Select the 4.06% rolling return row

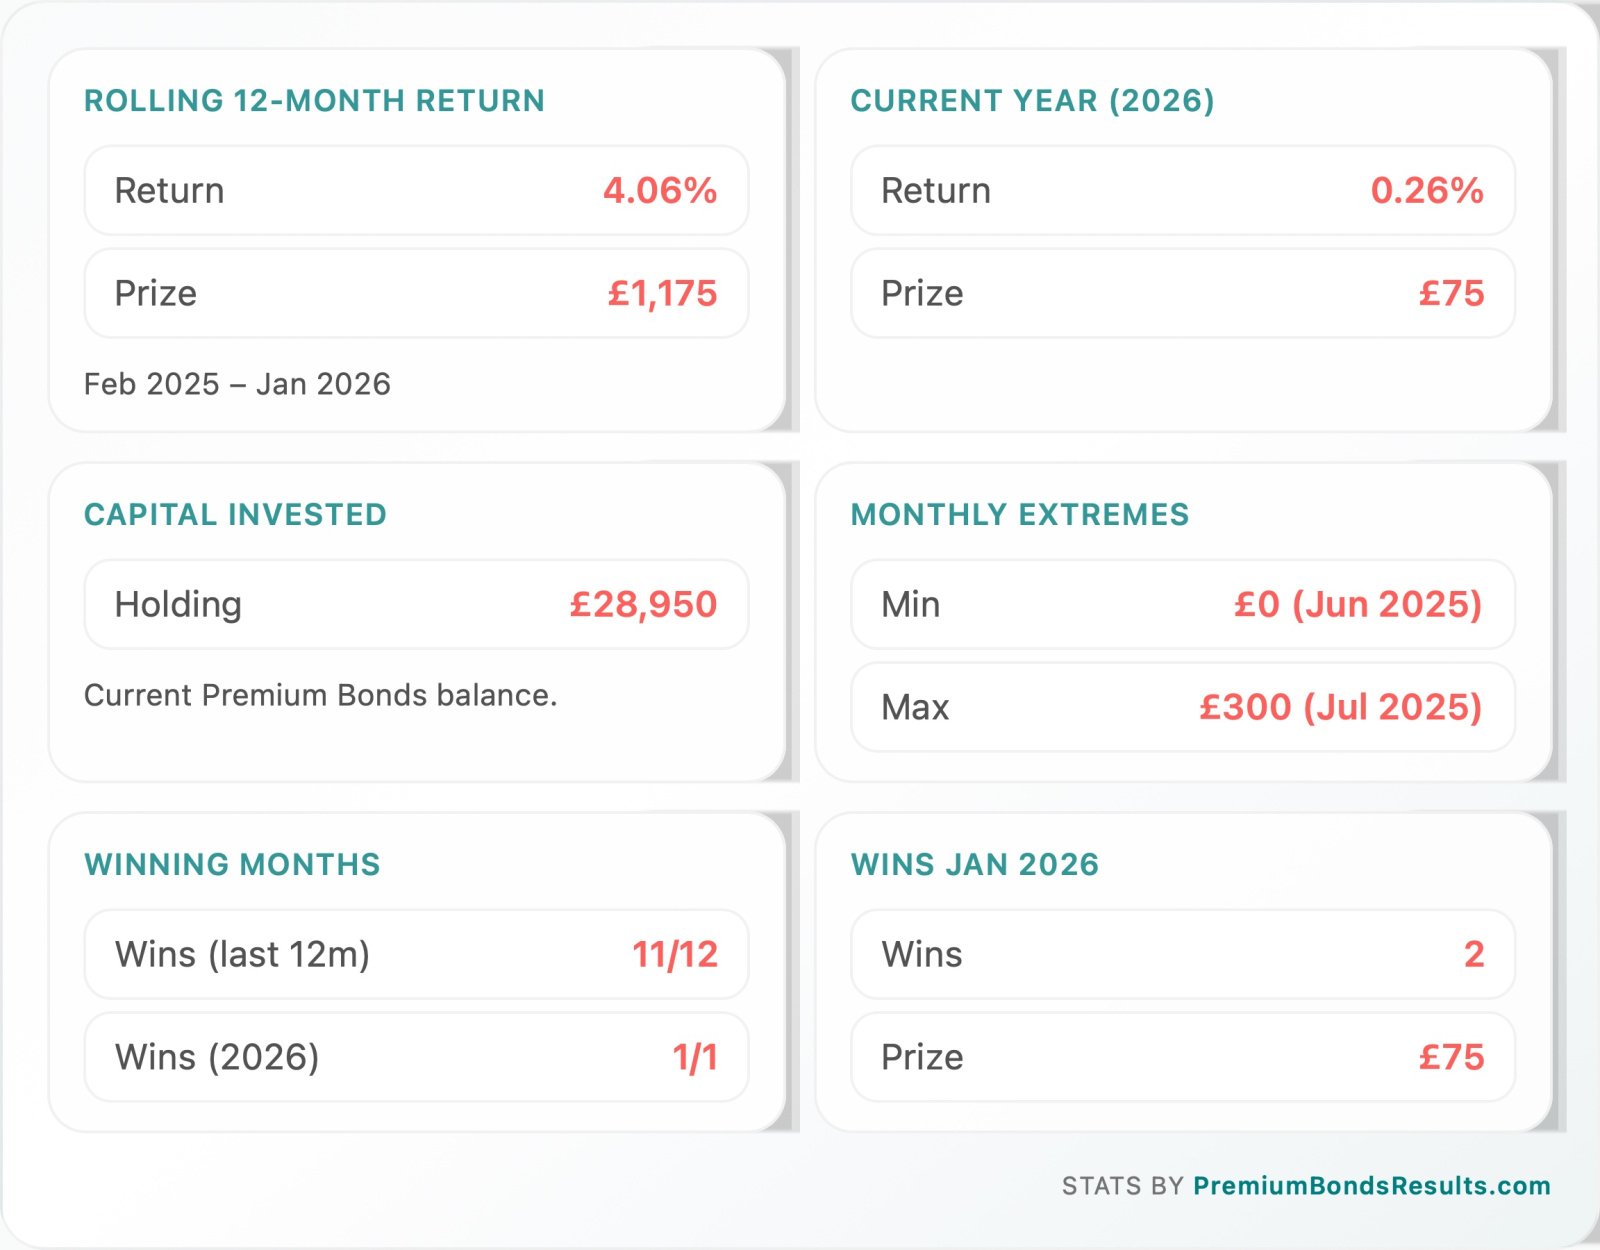coord(416,191)
